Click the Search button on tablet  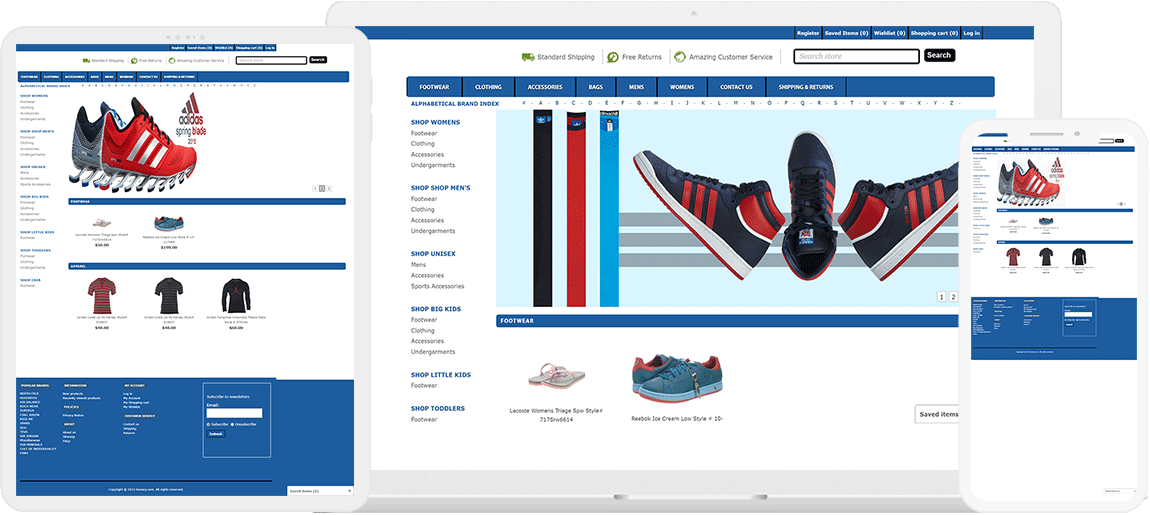pos(318,60)
